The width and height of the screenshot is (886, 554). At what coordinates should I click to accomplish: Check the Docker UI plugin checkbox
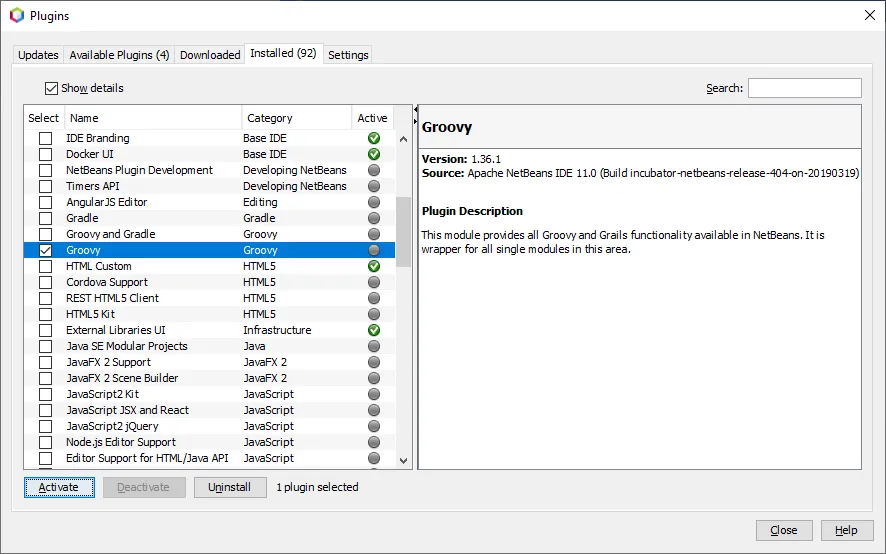pos(45,154)
